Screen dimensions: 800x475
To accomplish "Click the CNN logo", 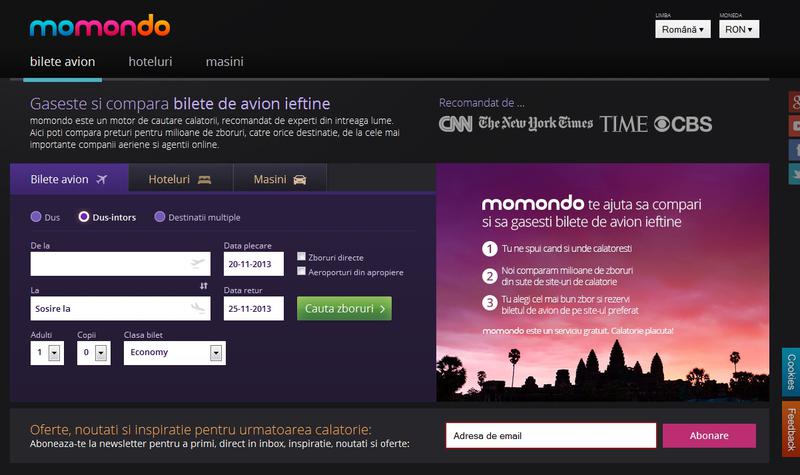I will (x=455, y=124).
